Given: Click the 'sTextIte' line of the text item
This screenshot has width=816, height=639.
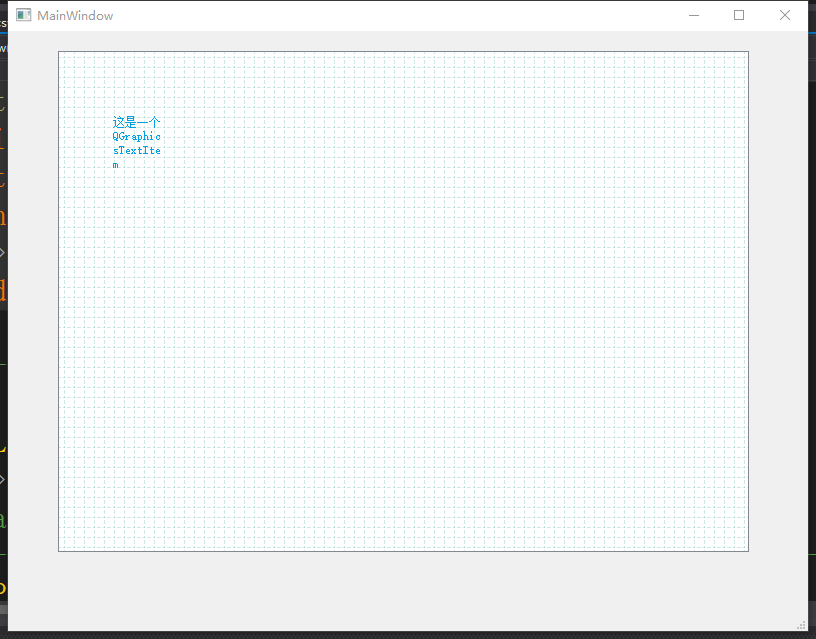Looking at the screenshot, I should coord(136,150).
